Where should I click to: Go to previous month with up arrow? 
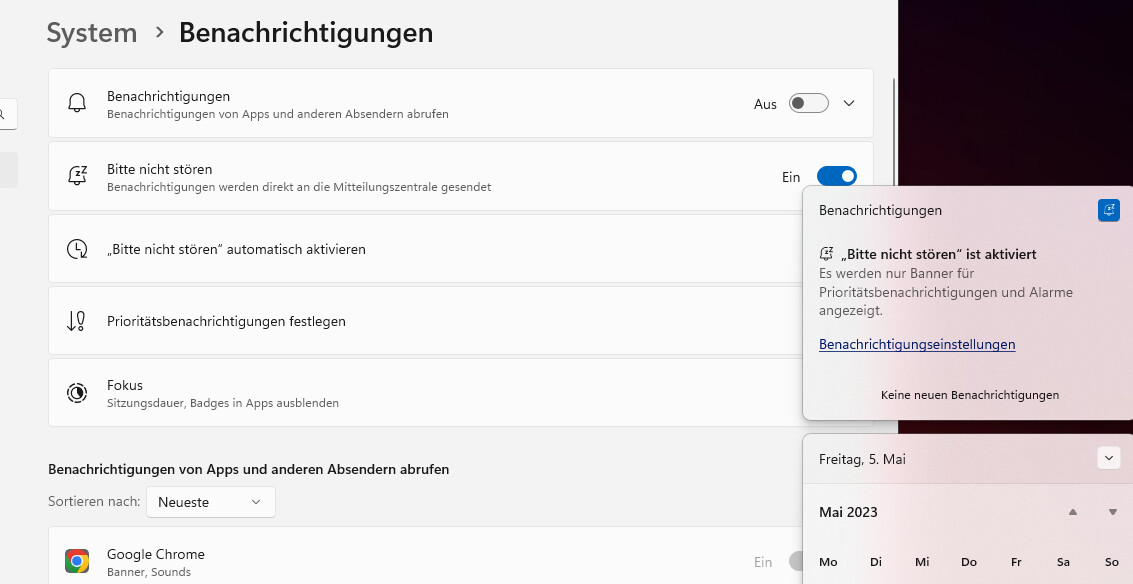click(x=1072, y=512)
